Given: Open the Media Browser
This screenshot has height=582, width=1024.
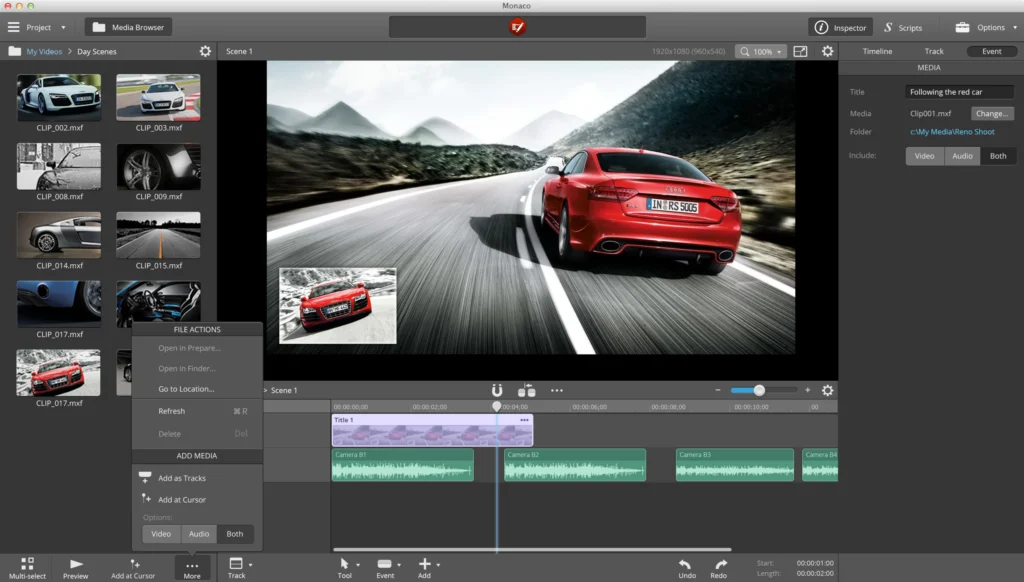Looking at the screenshot, I should 129,27.
